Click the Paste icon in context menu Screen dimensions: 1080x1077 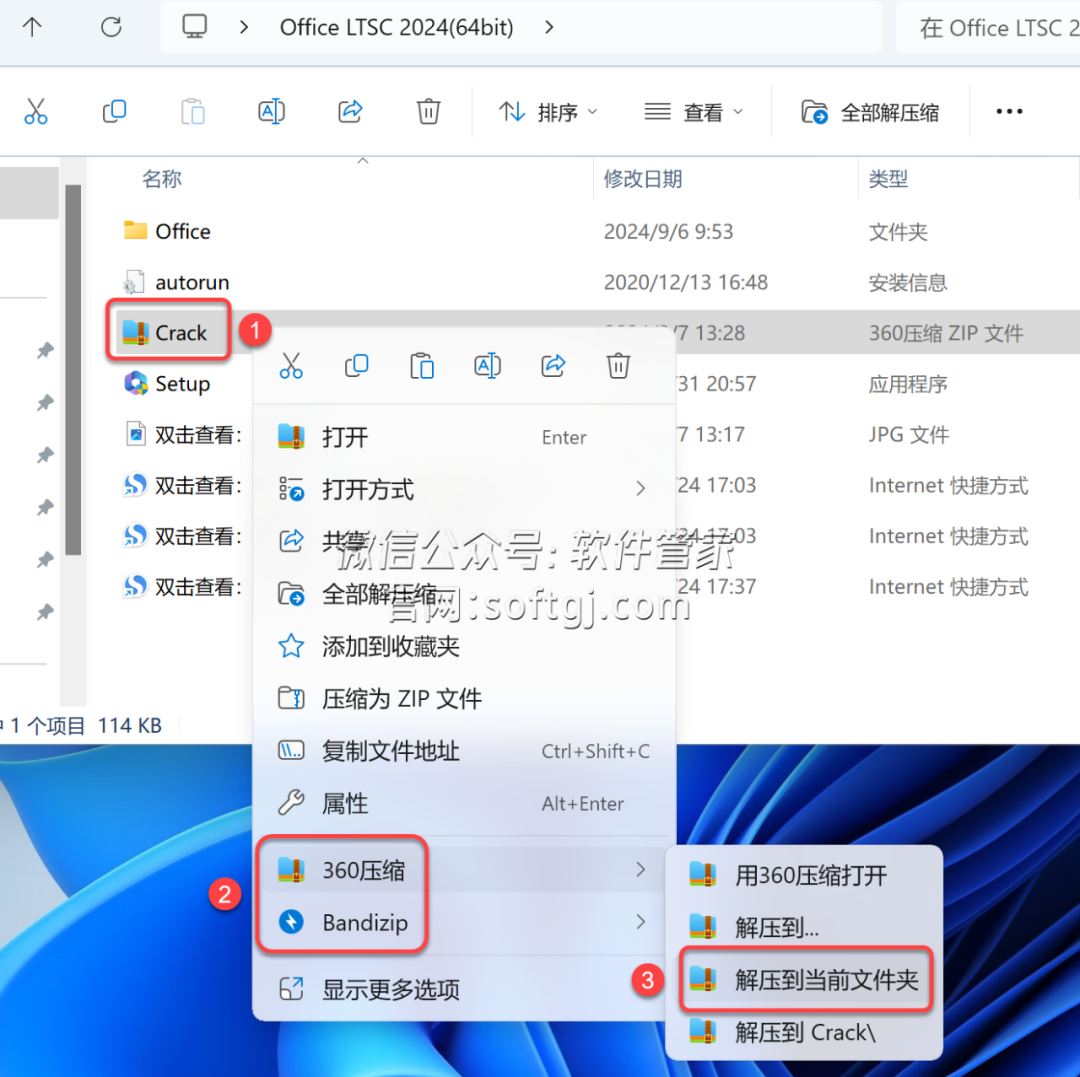click(422, 366)
